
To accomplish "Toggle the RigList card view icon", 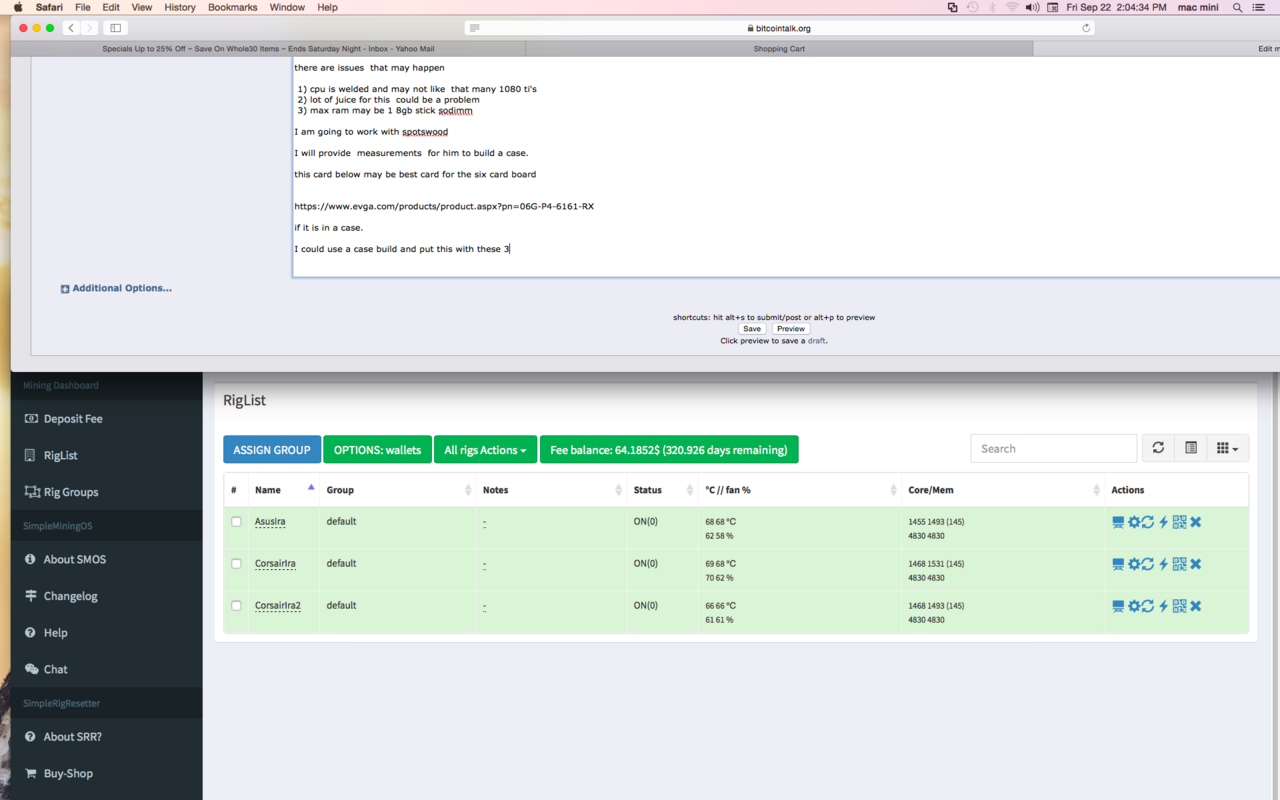I will point(1191,448).
